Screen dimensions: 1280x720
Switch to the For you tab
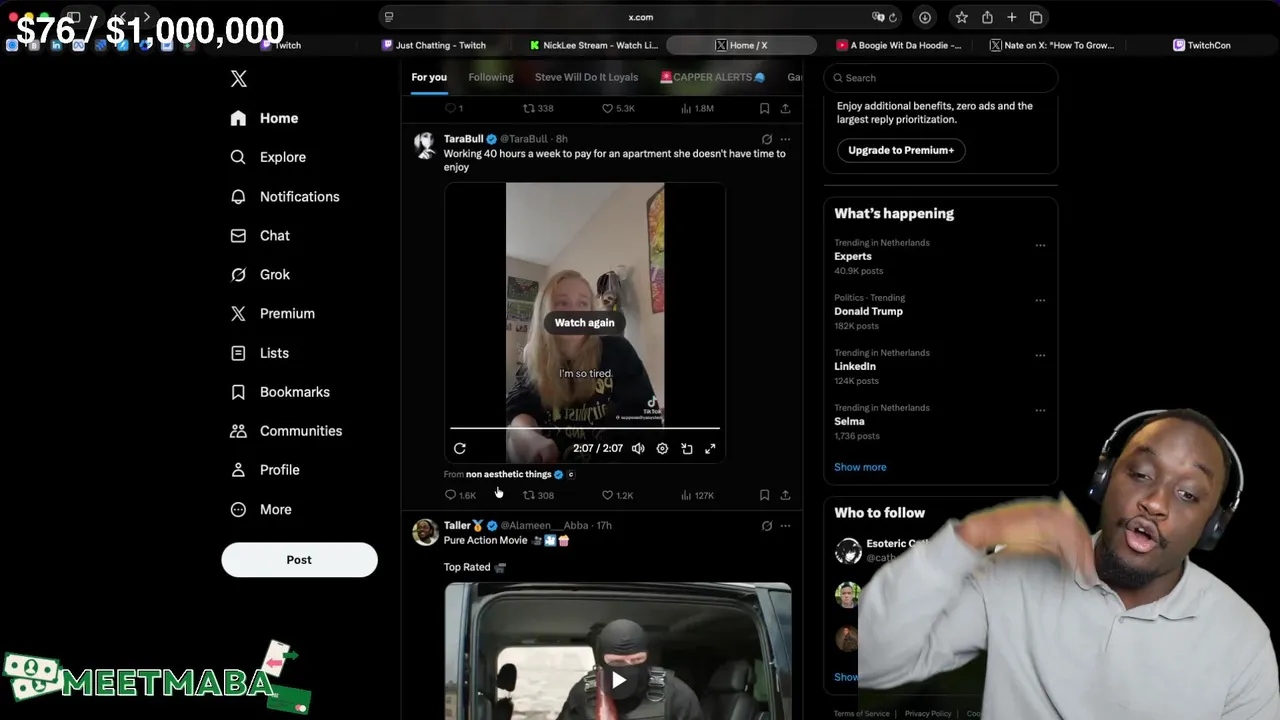[x=429, y=77]
